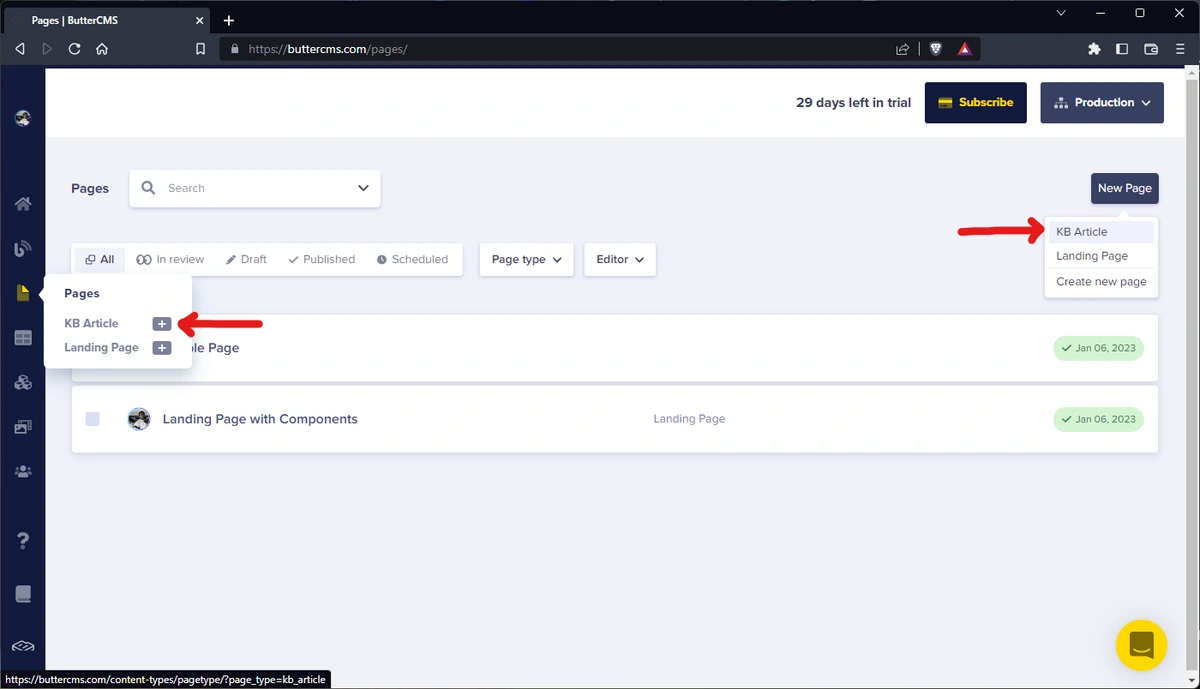Image resolution: width=1200 pixels, height=689 pixels.
Task: Select the Scheduled filter tab
Action: (412, 259)
